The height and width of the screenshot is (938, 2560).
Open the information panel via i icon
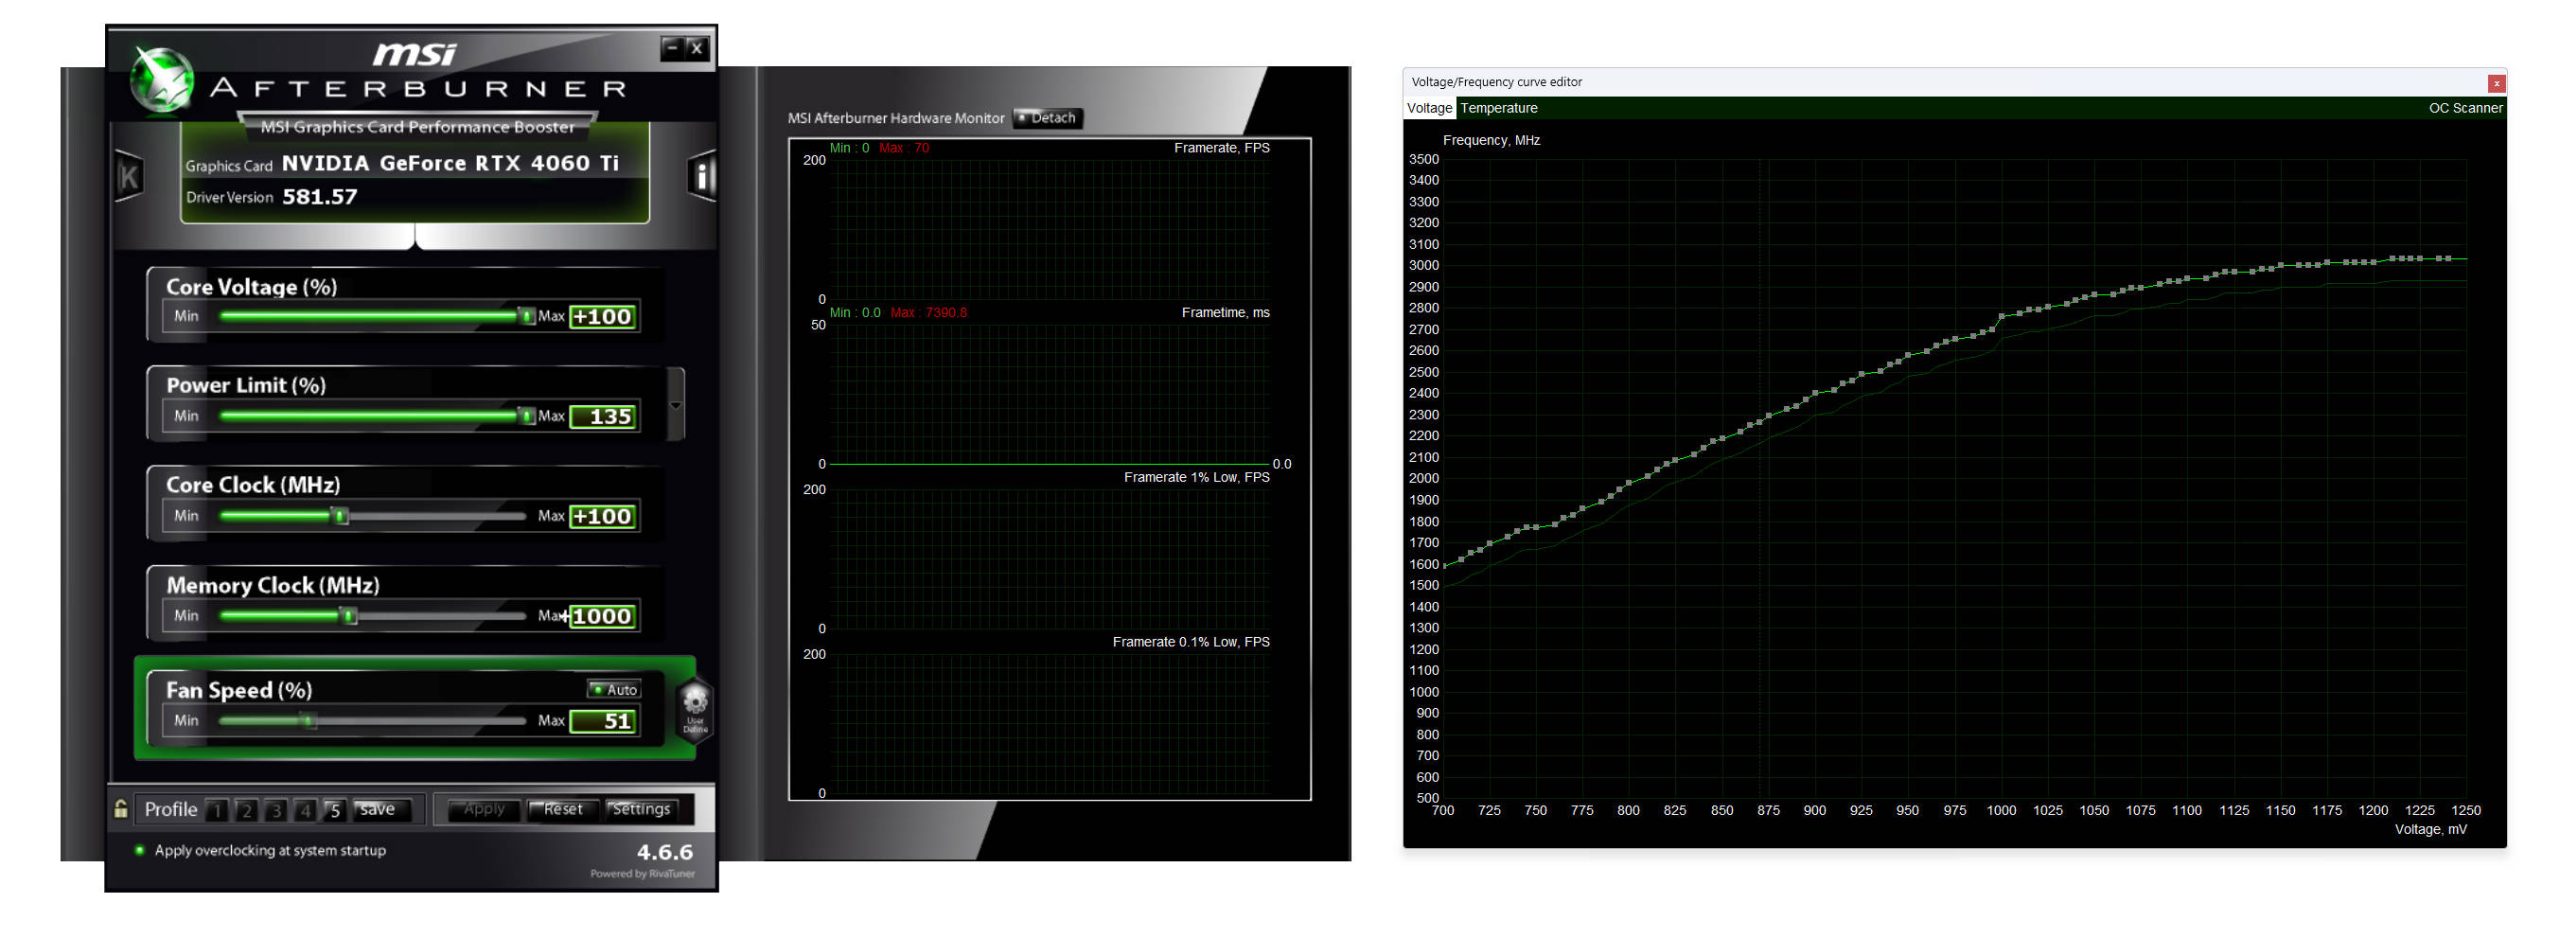click(x=703, y=177)
